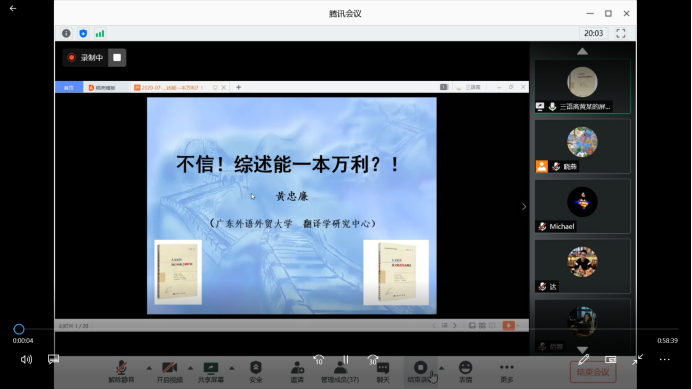Viewport: 692px width, 389px height.
Task: Click the meeting info icon
Action: (x=66, y=33)
